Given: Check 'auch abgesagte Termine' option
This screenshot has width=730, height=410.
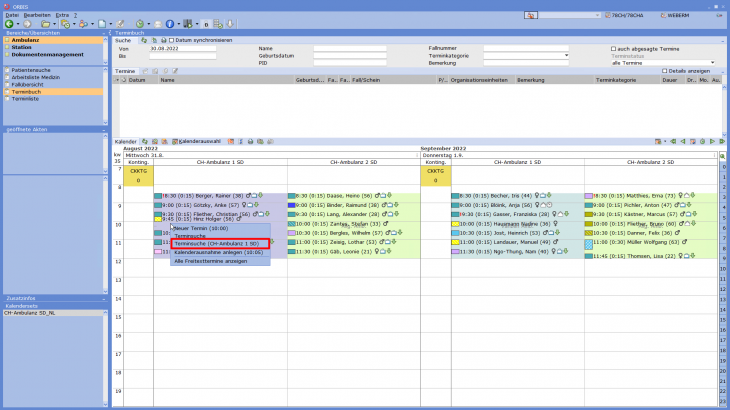Looking at the screenshot, I should coord(614,48).
